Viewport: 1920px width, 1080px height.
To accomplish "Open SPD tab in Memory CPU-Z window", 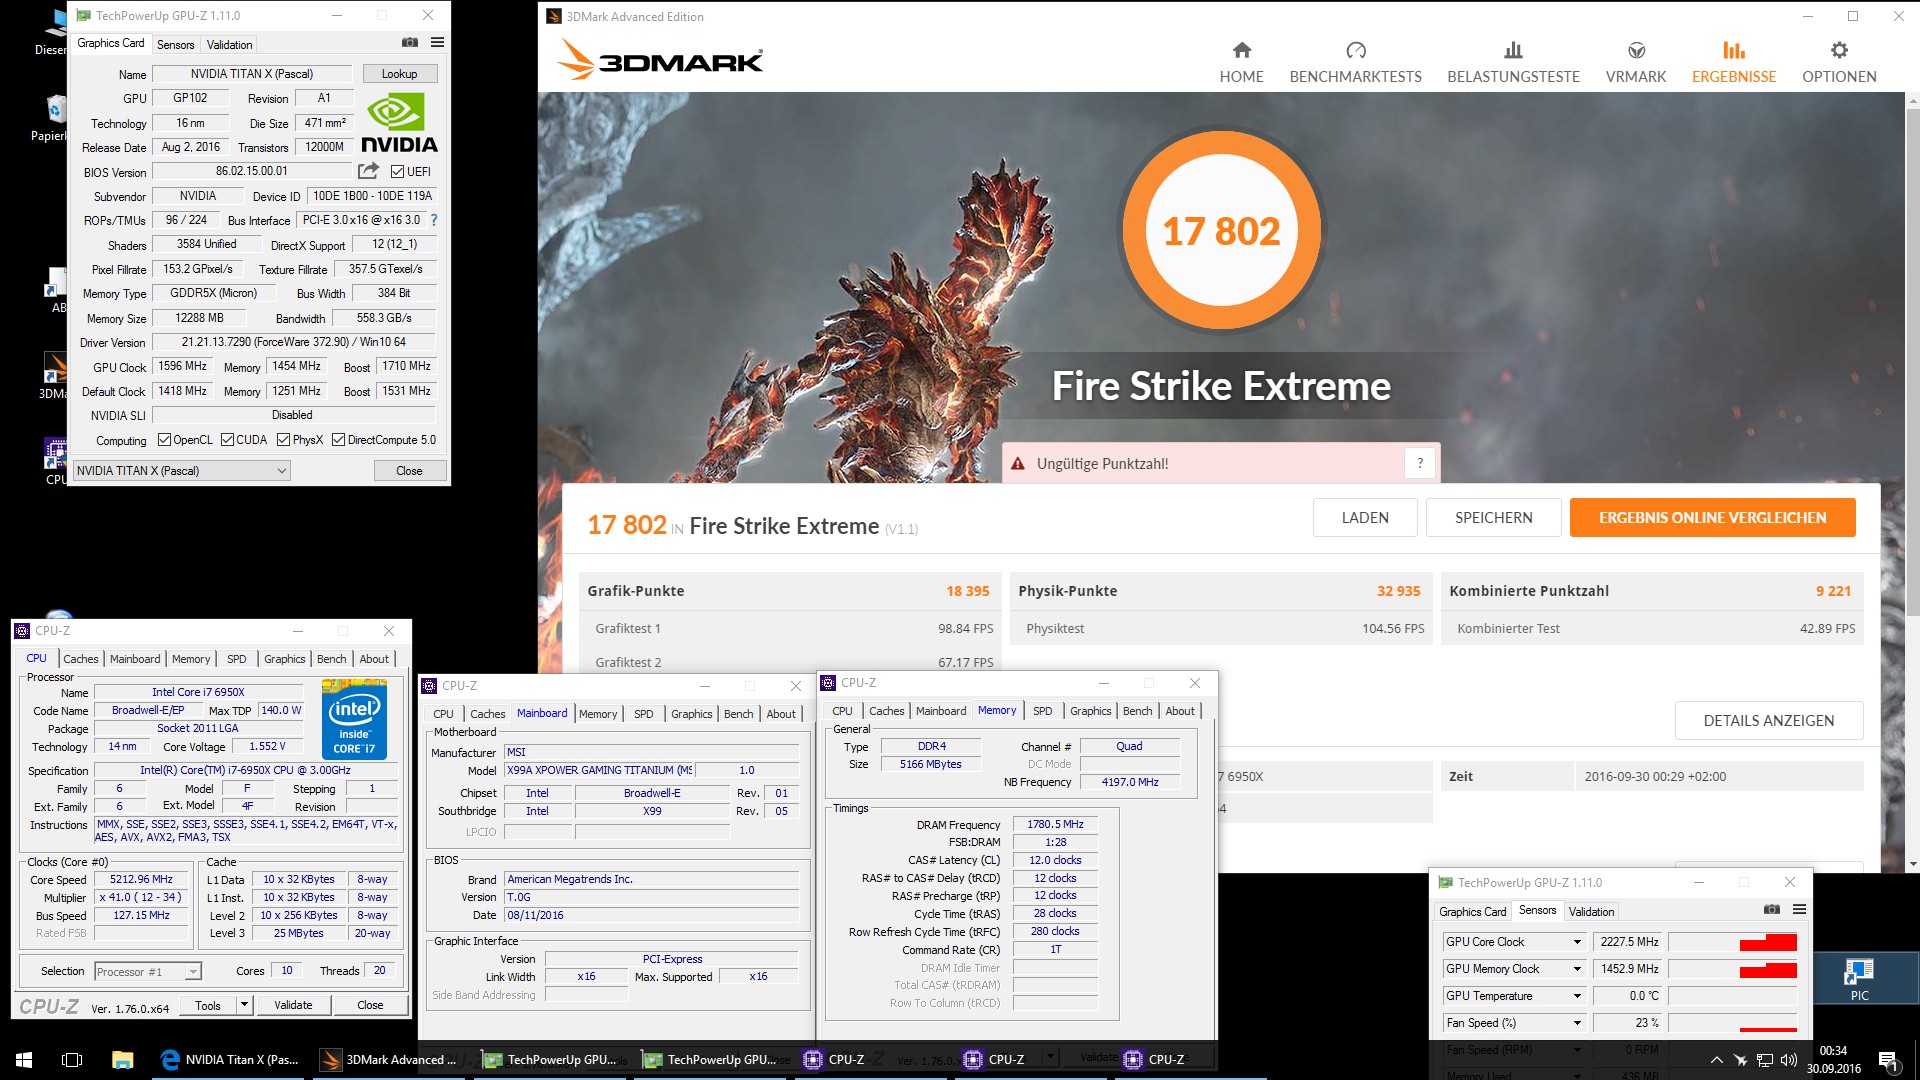I will pos(1042,711).
